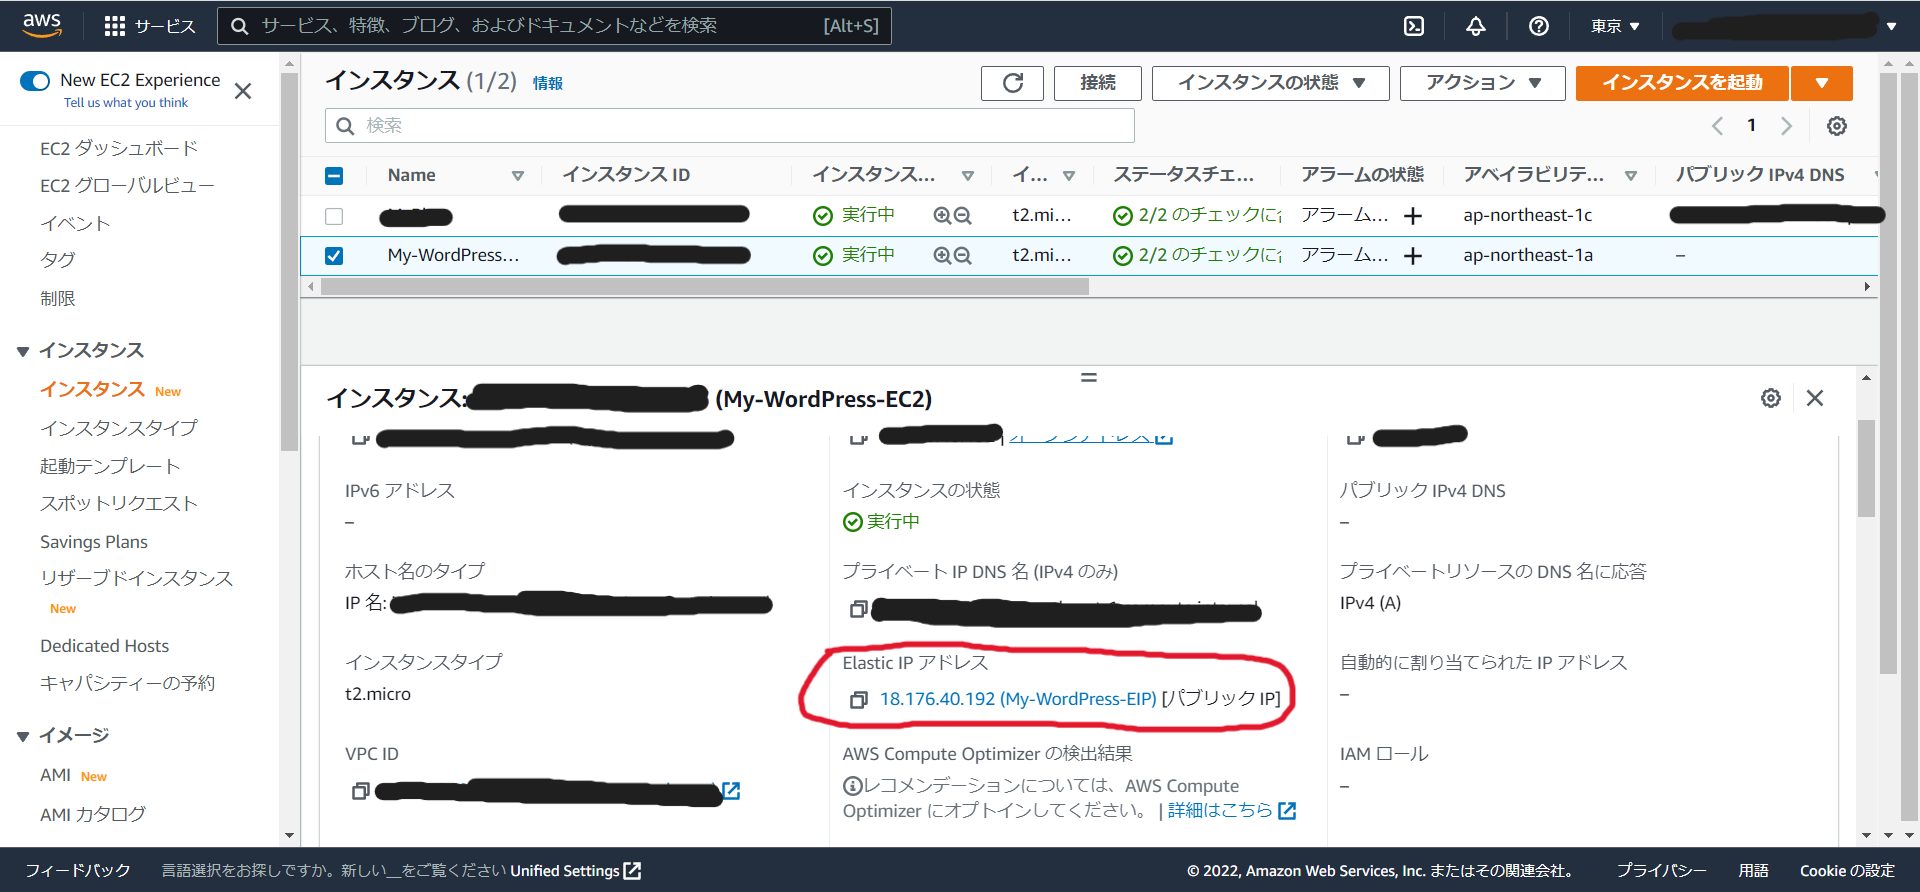The width and height of the screenshot is (1920, 892).
Task: Open EC2 ダッシュボード in sidebar
Action: tap(119, 148)
